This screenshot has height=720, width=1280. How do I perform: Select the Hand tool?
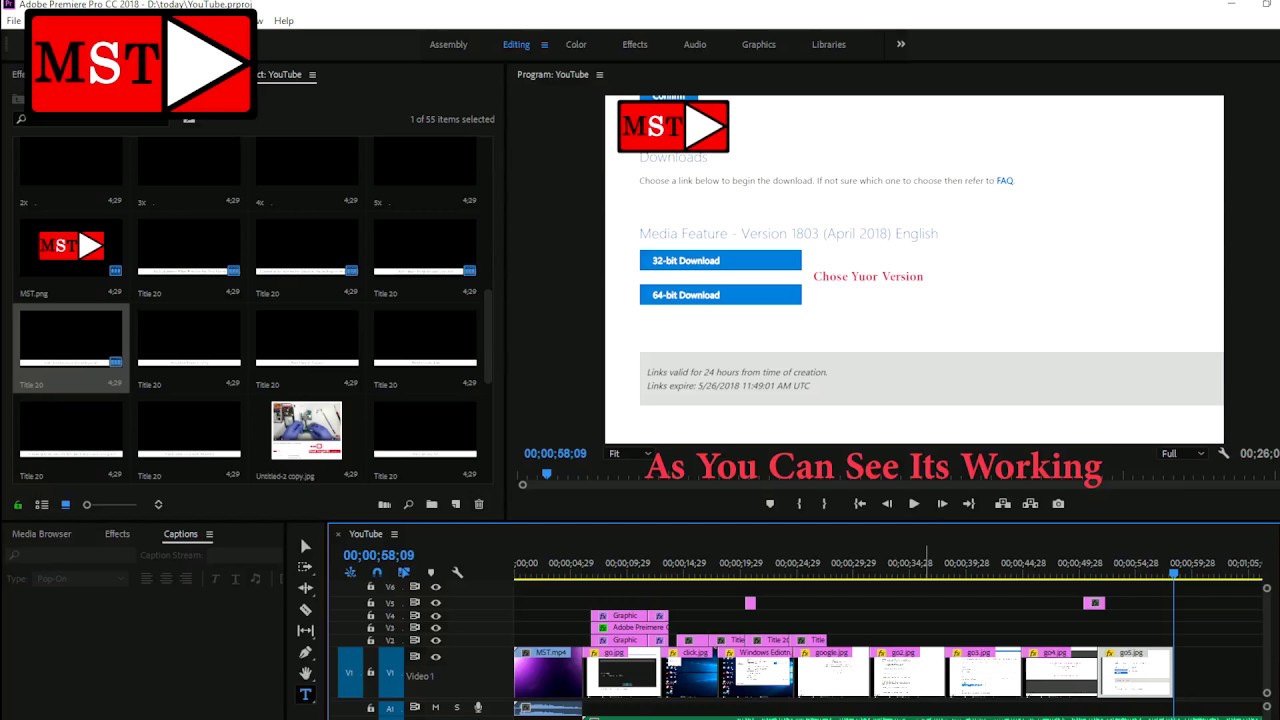tap(305, 673)
